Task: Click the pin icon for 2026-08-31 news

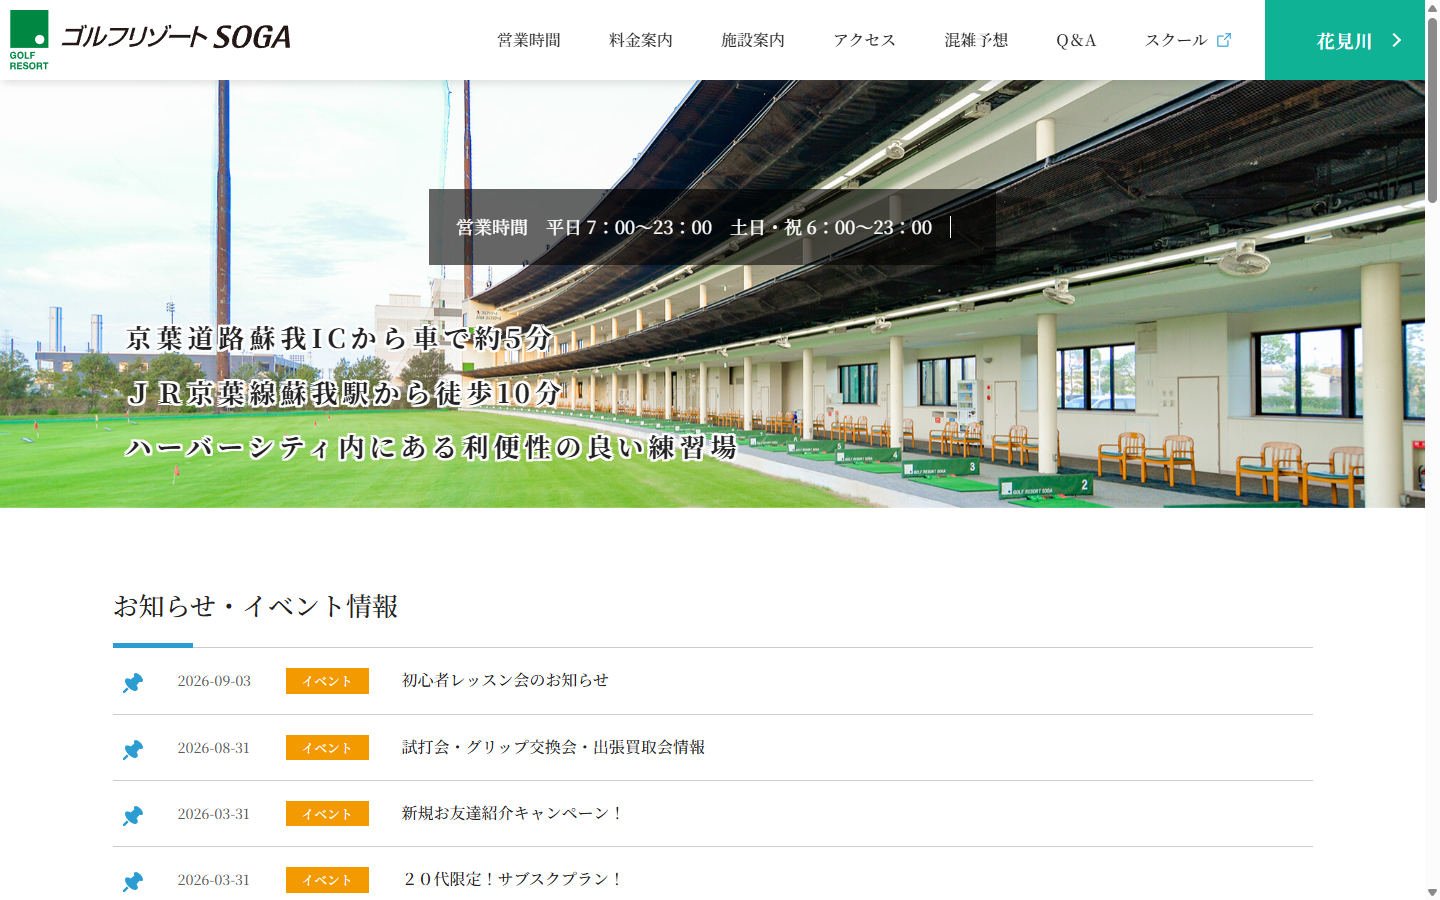Action: 133,749
